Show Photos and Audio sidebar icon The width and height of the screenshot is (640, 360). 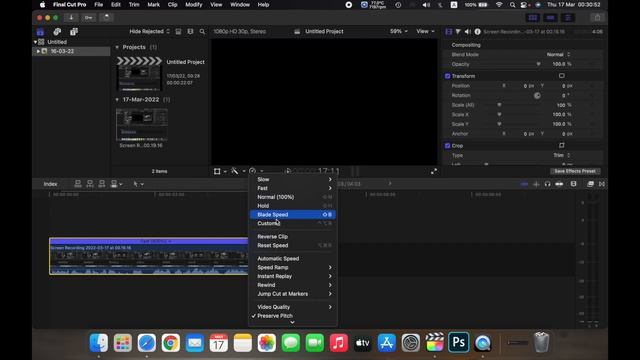click(x=57, y=32)
